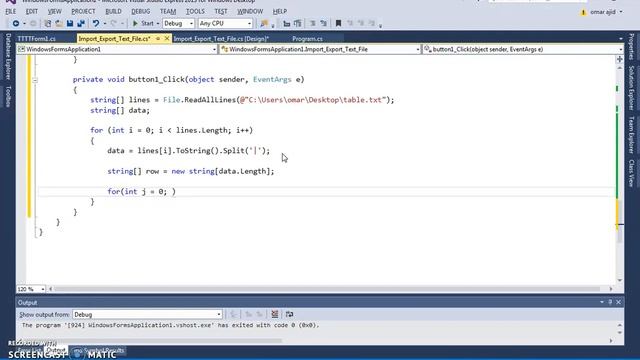640x360 pixels.
Task: Open the EDIT menu
Action: (31, 11)
